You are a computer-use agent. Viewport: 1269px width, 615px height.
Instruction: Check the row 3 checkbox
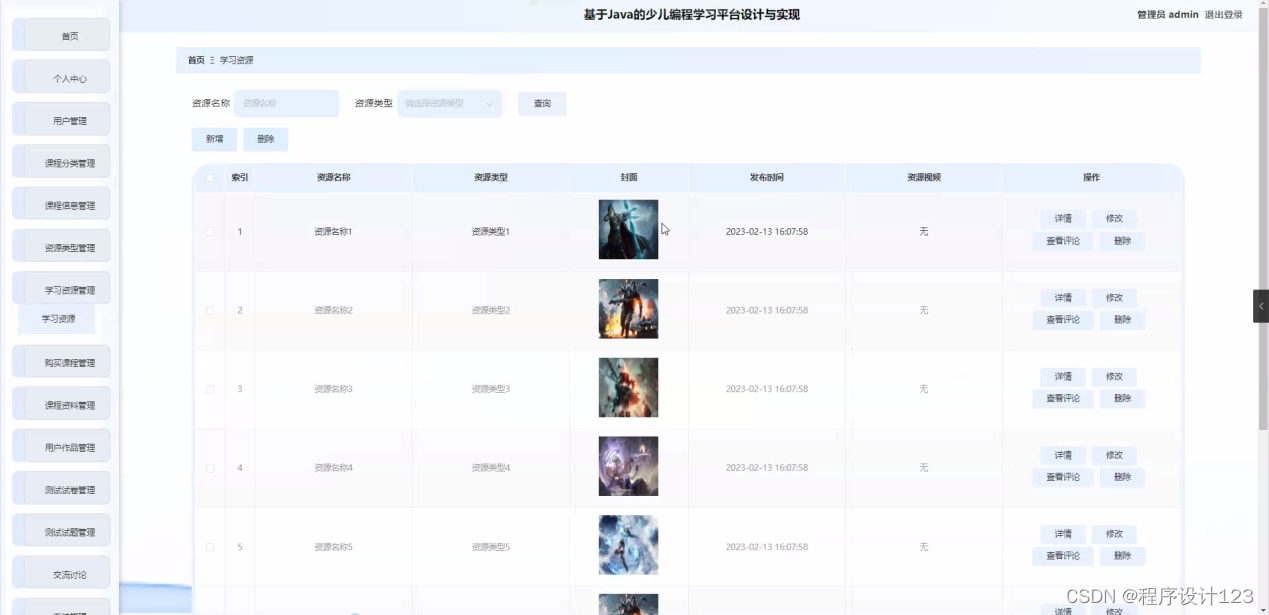210,389
